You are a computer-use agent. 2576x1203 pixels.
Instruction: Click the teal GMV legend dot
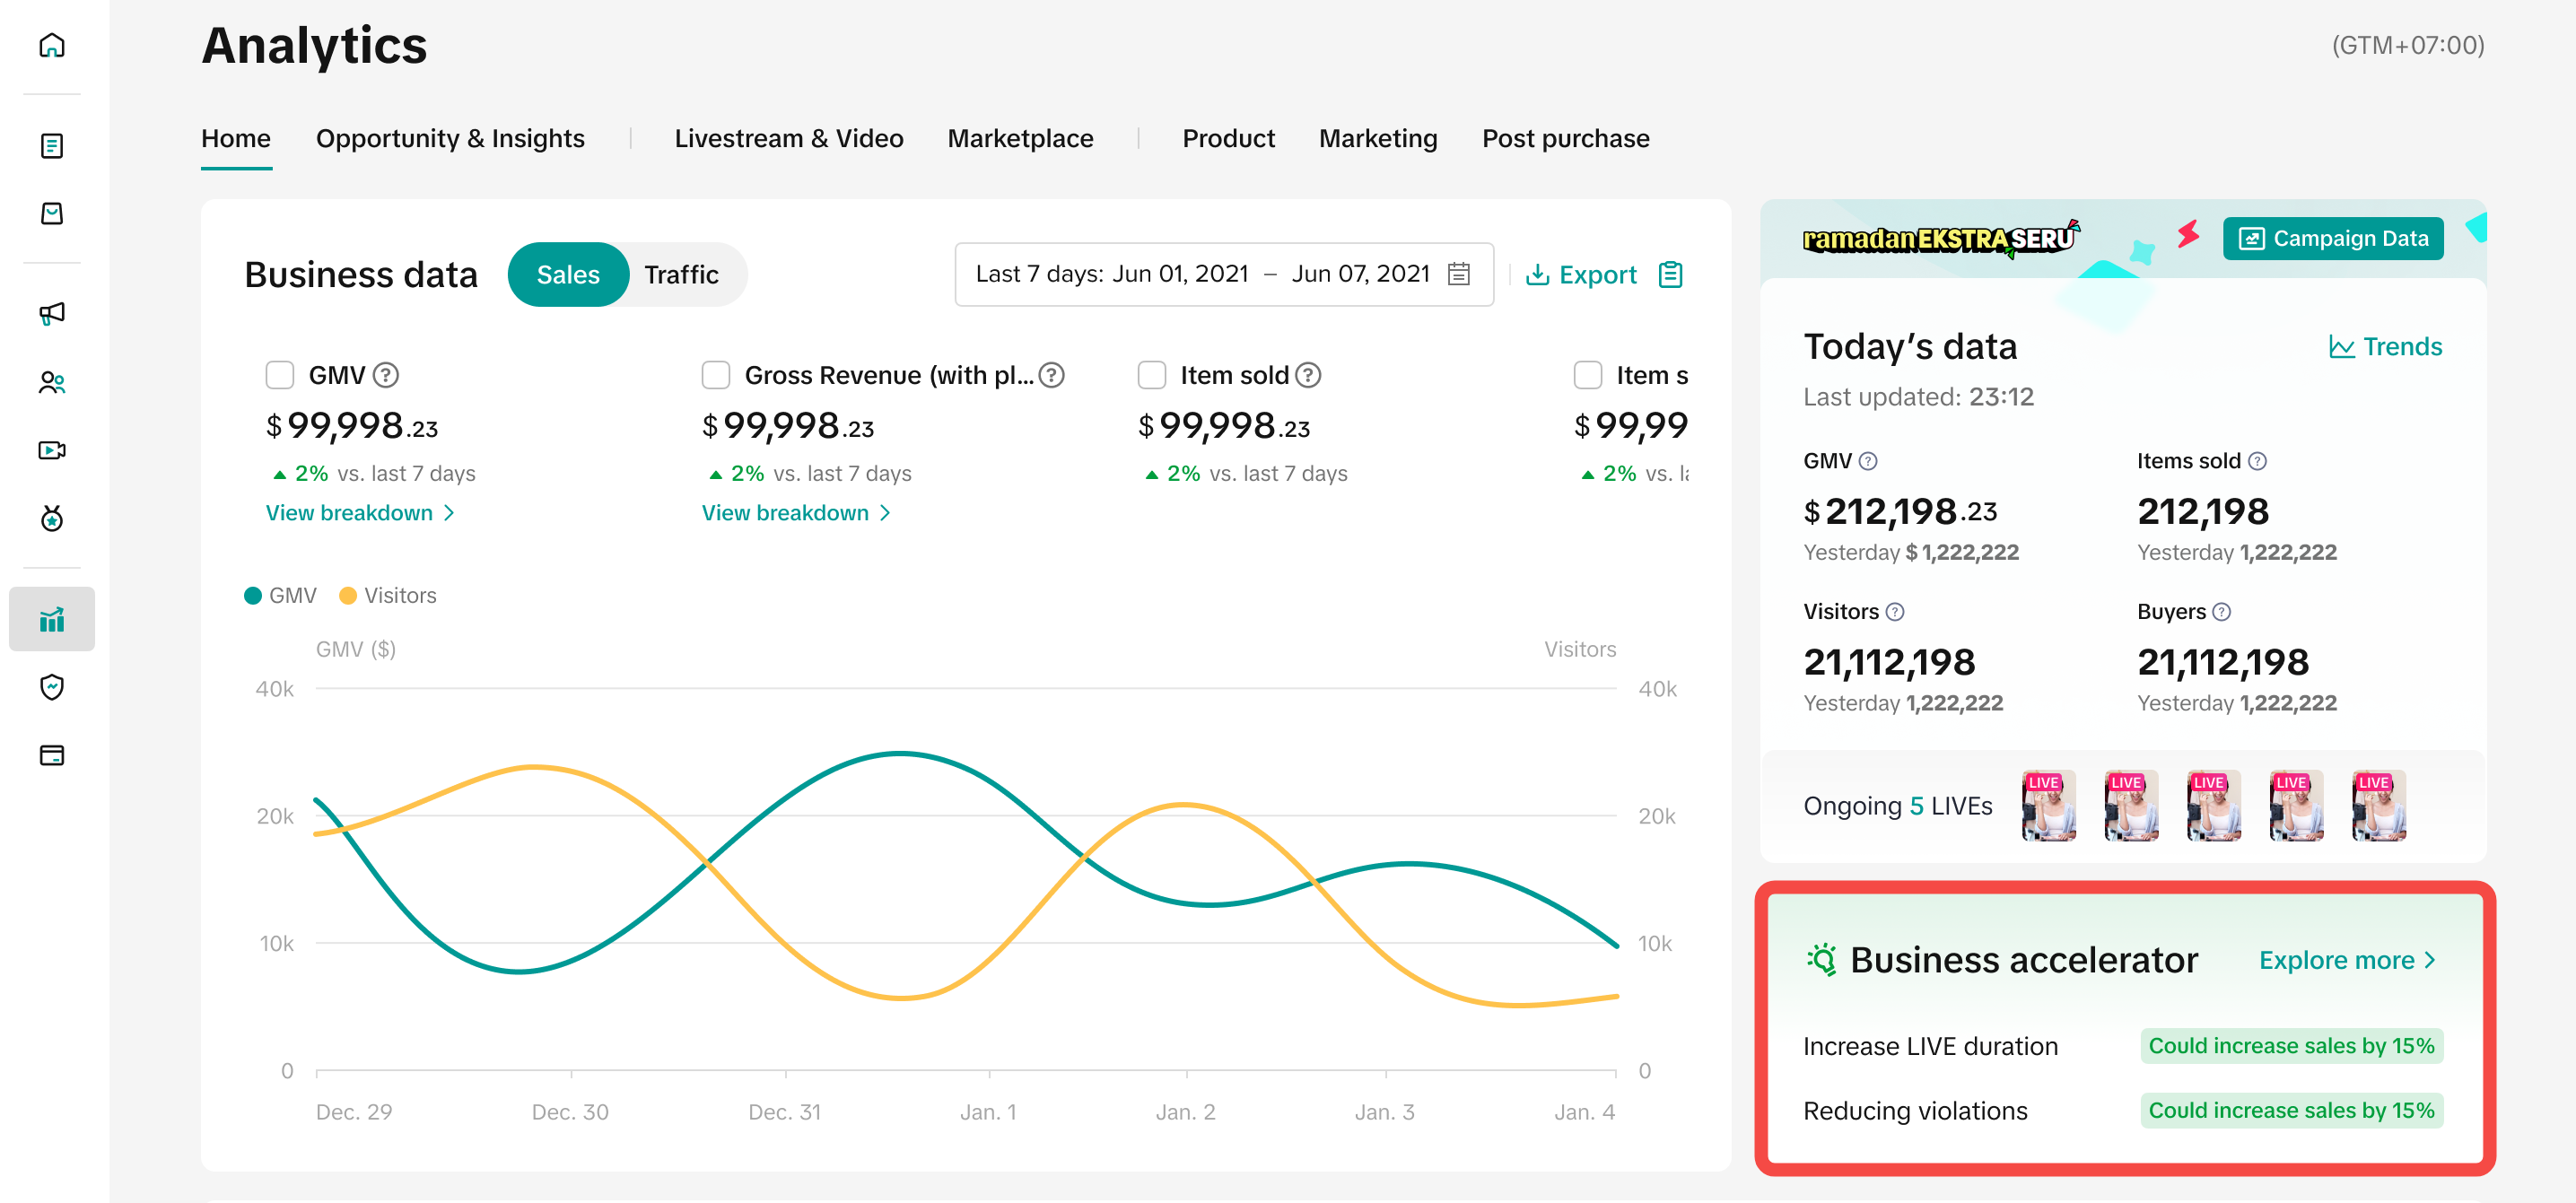[x=253, y=595]
